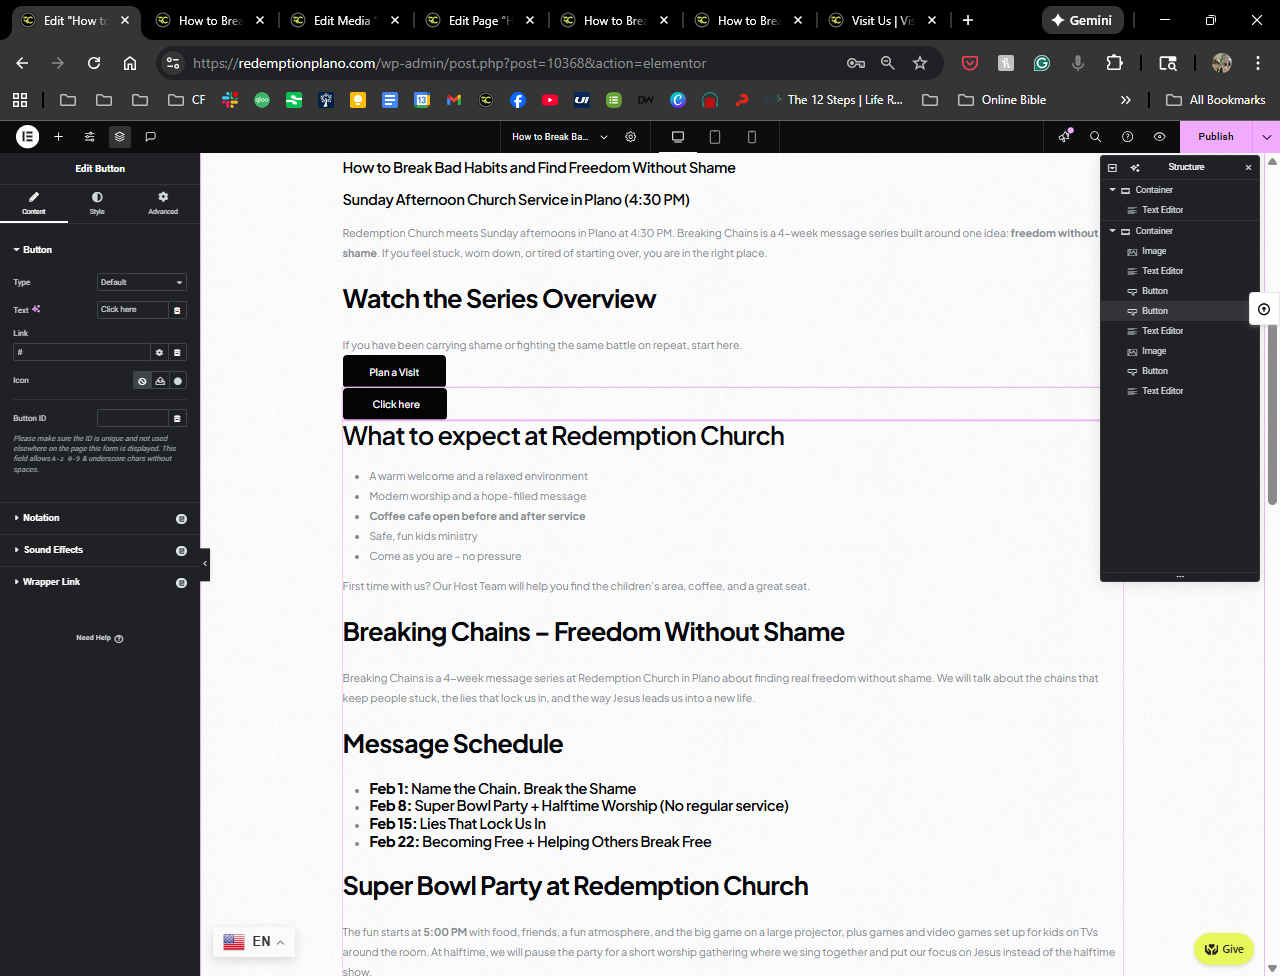Switch to the Advanced tab
The image size is (1280, 976).
[163, 202]
